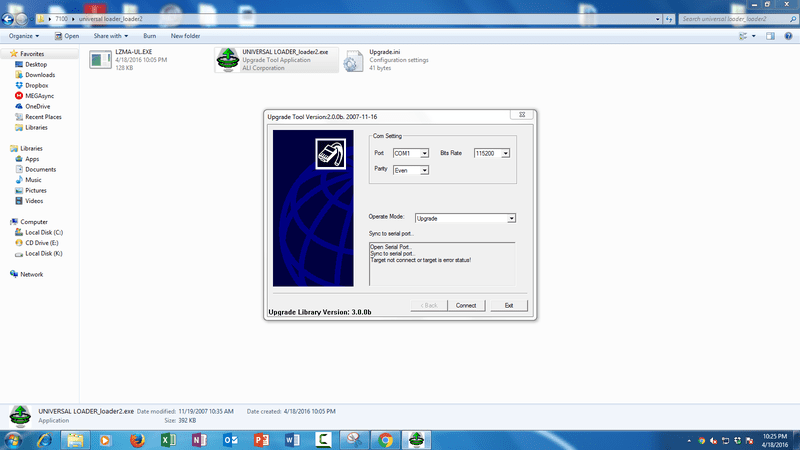Expand the Operate Mode Upgrade combo box
Screen dimensions: 800x450
465,218
